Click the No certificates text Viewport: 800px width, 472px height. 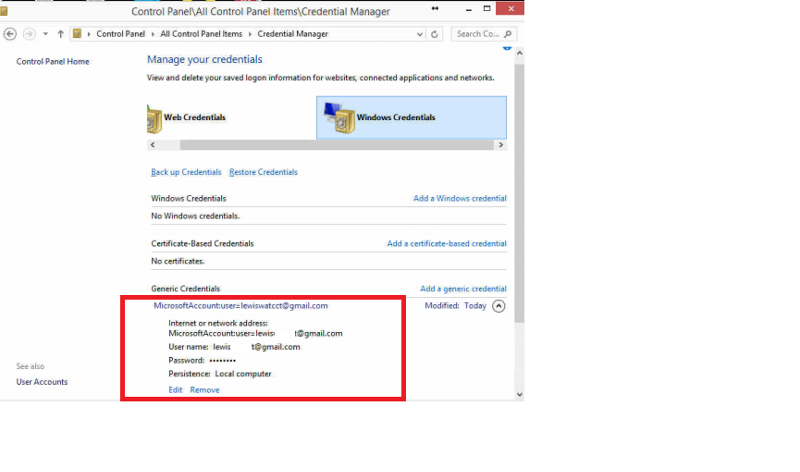[178, 261]
